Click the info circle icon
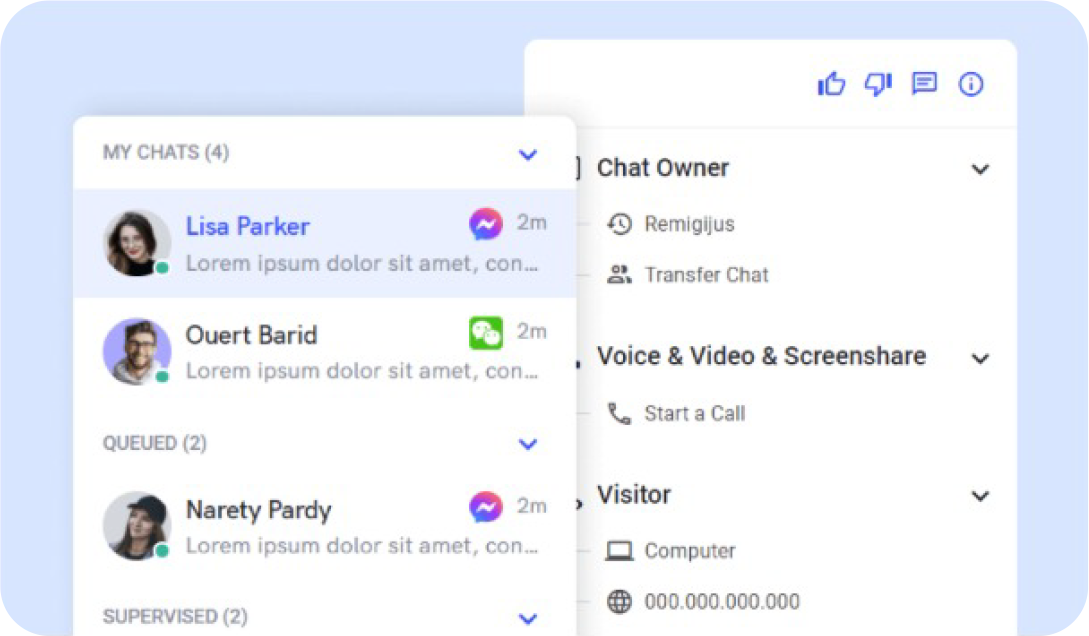The height and width of the screenshot is (636, 1089). point(971,84)
